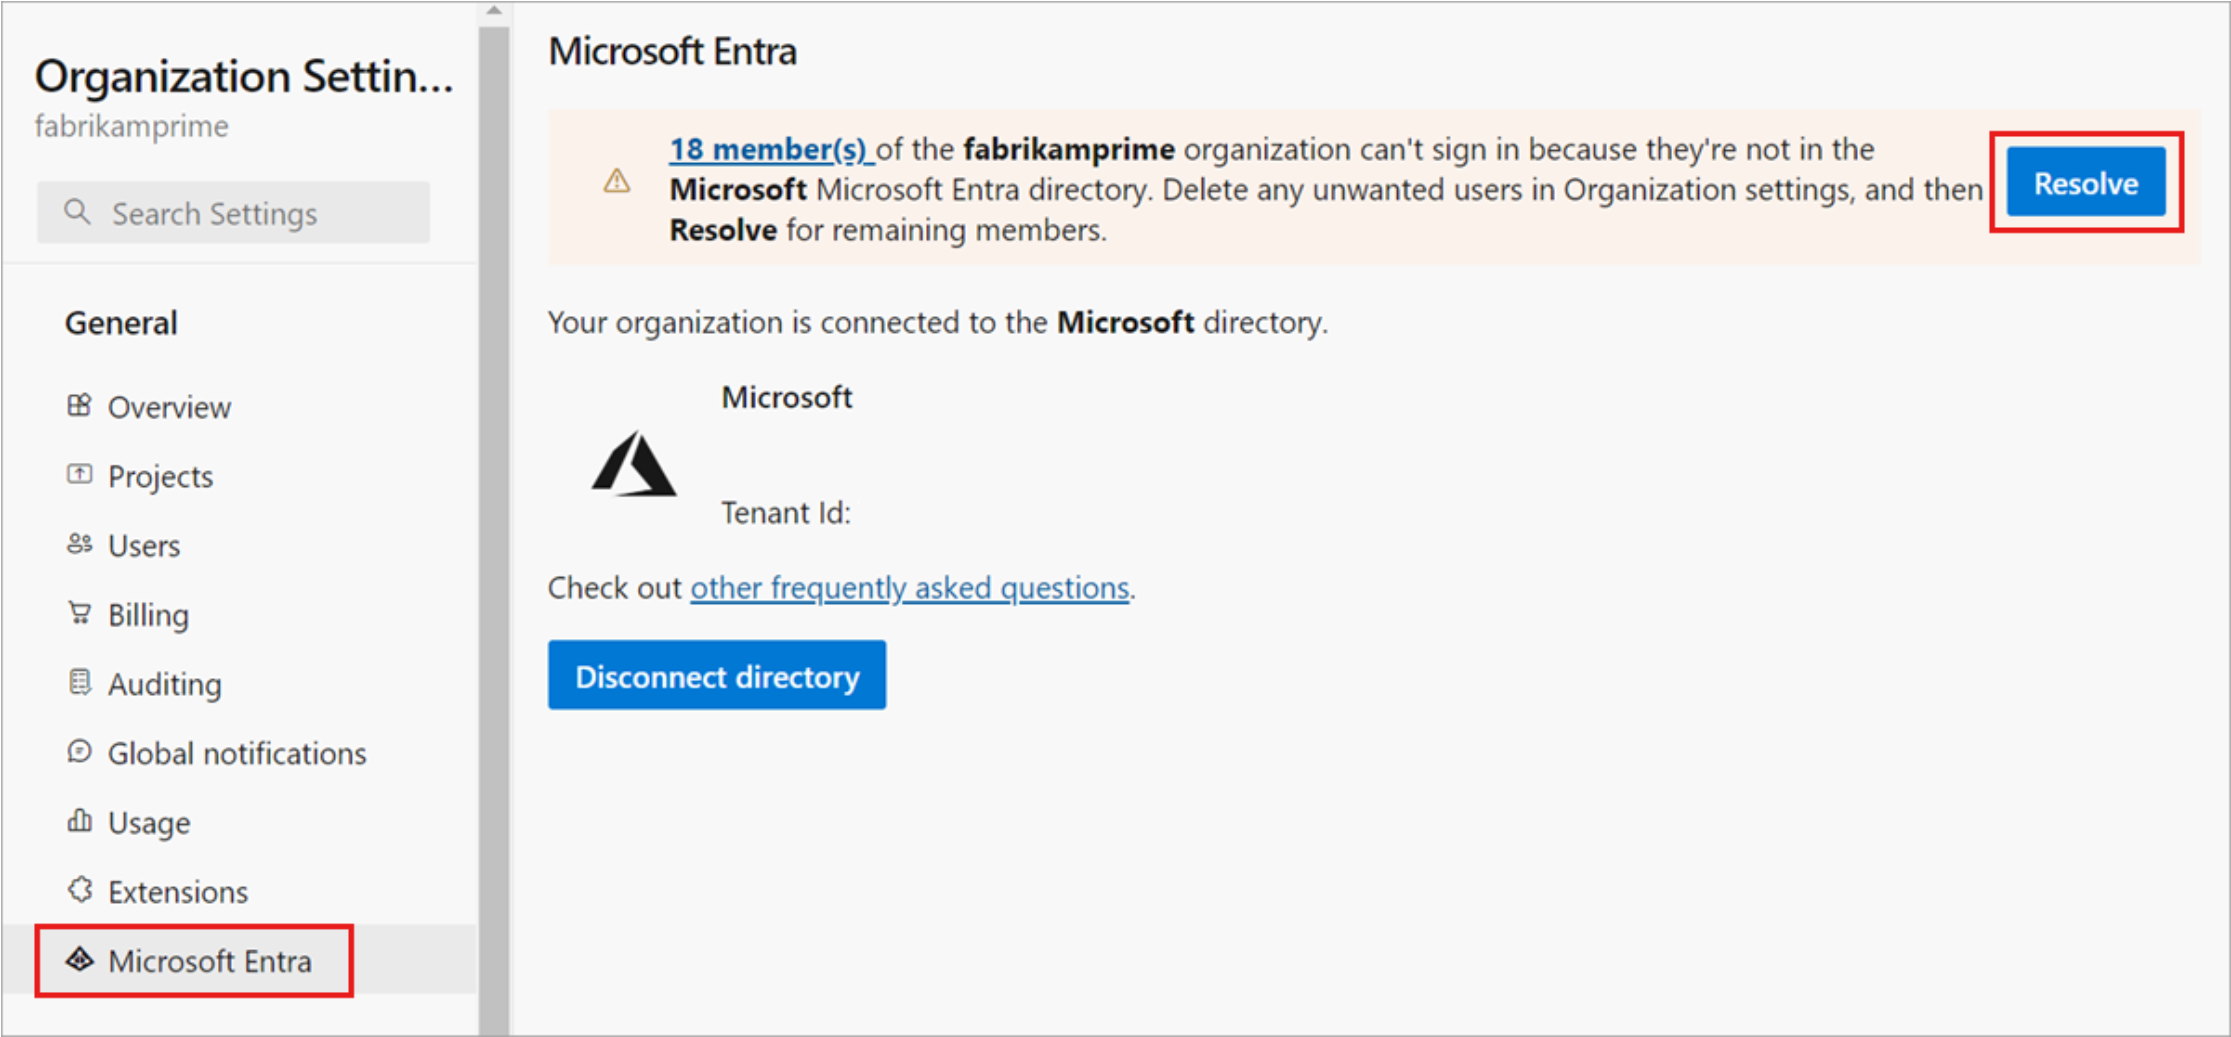Click the Projects upload icon
Image resolution: width=2231 pixels, height=1037 pixels.
point(80,475)
